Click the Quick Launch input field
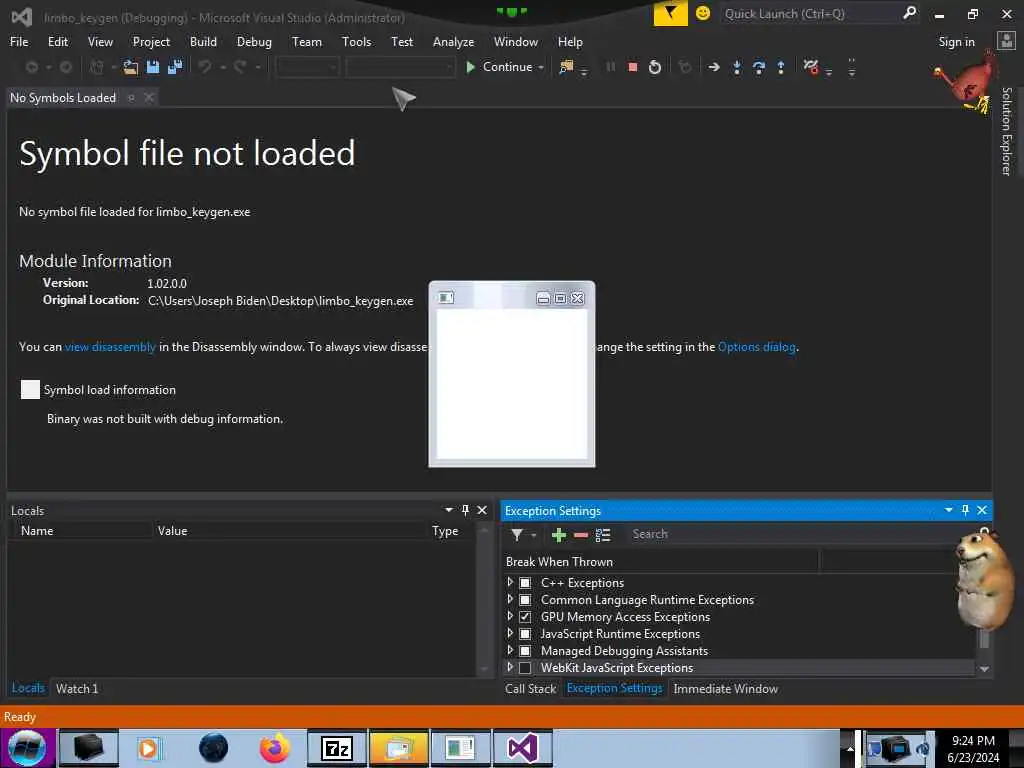Screen dimensions: 1024x768 point(810,13)
